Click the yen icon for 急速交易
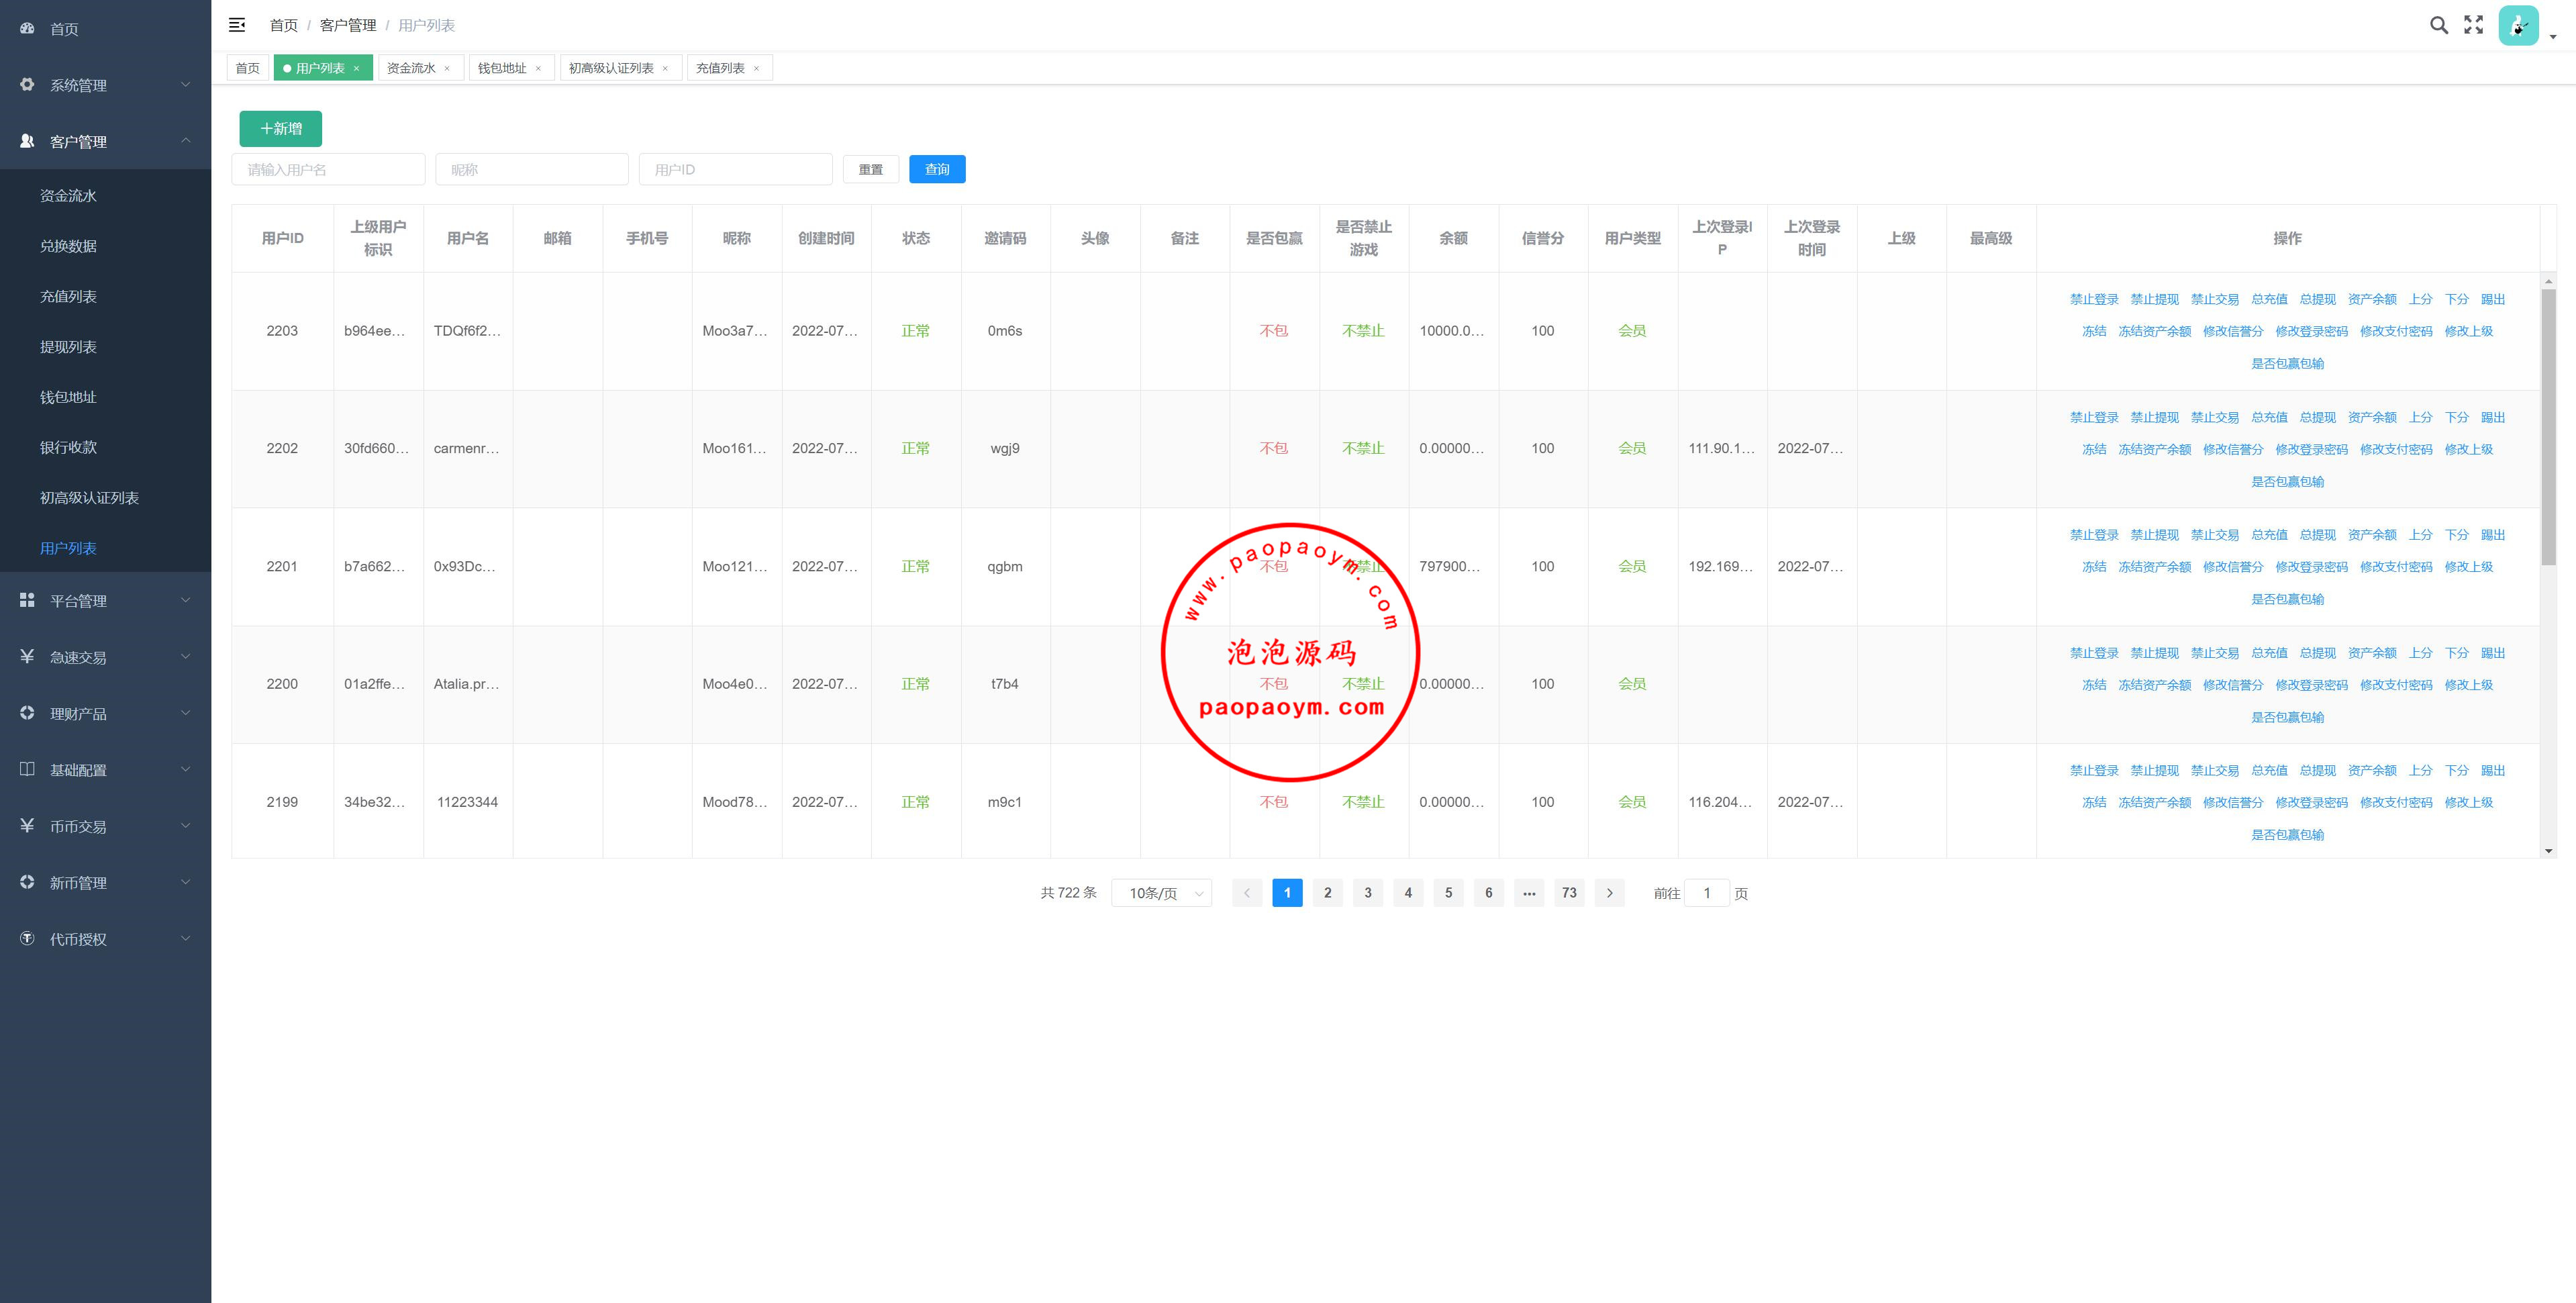2576x1303 pixels. pyautogui.click(x=27, y=656)
